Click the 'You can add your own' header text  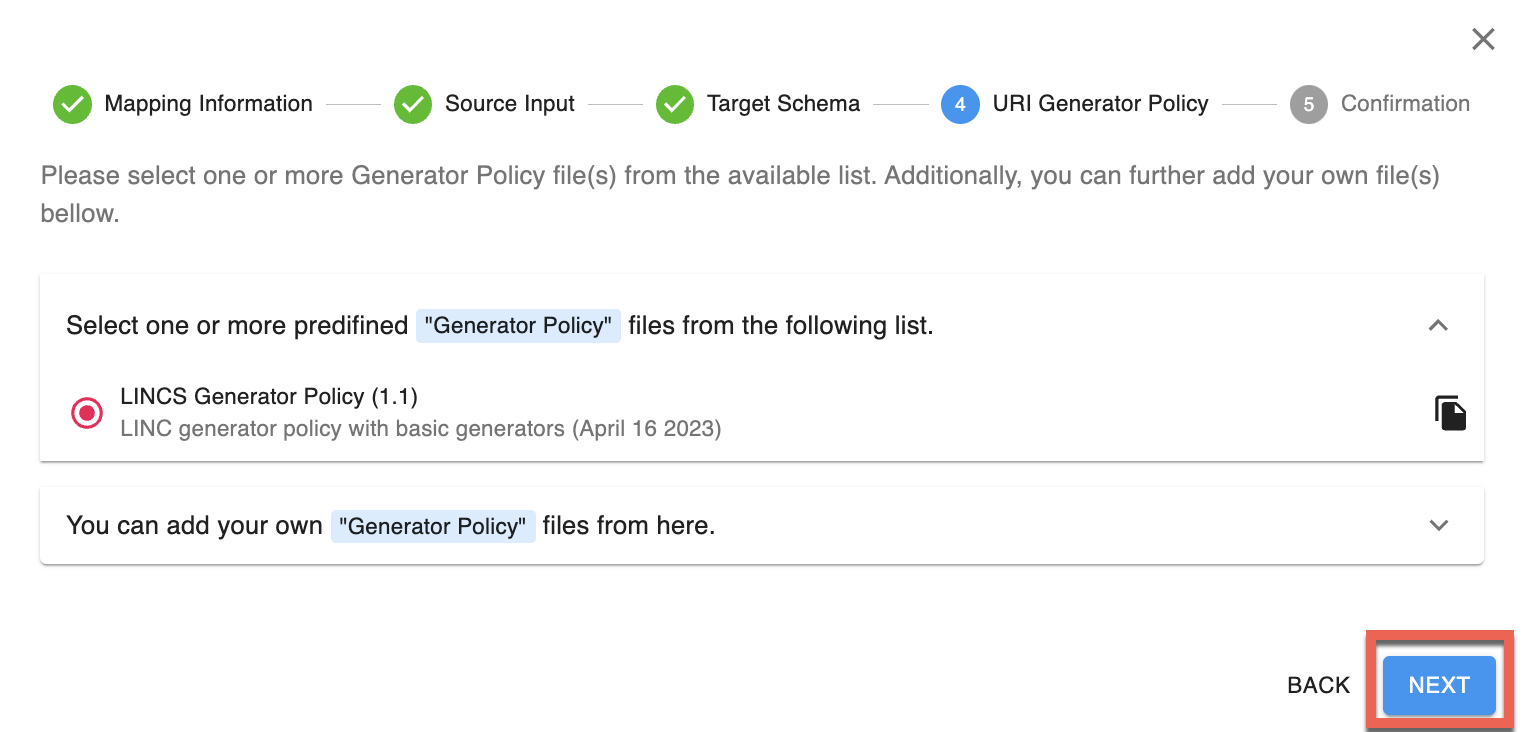[194, 526]
